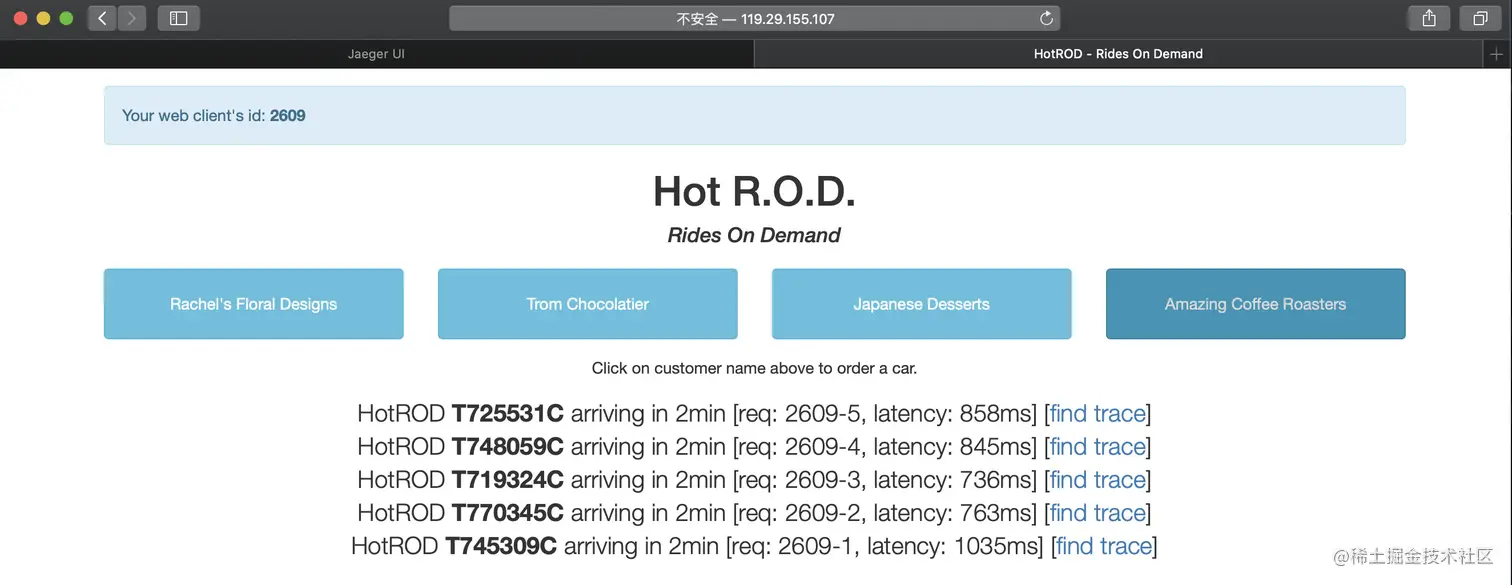Click the address bar showing 119.29.155.107
The width and height of the screenshot is (1512, 585).
754,18
